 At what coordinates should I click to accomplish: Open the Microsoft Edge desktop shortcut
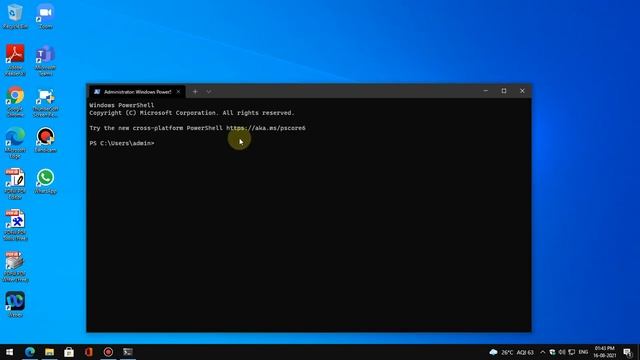pyautogui.click(x=15, y=143)
